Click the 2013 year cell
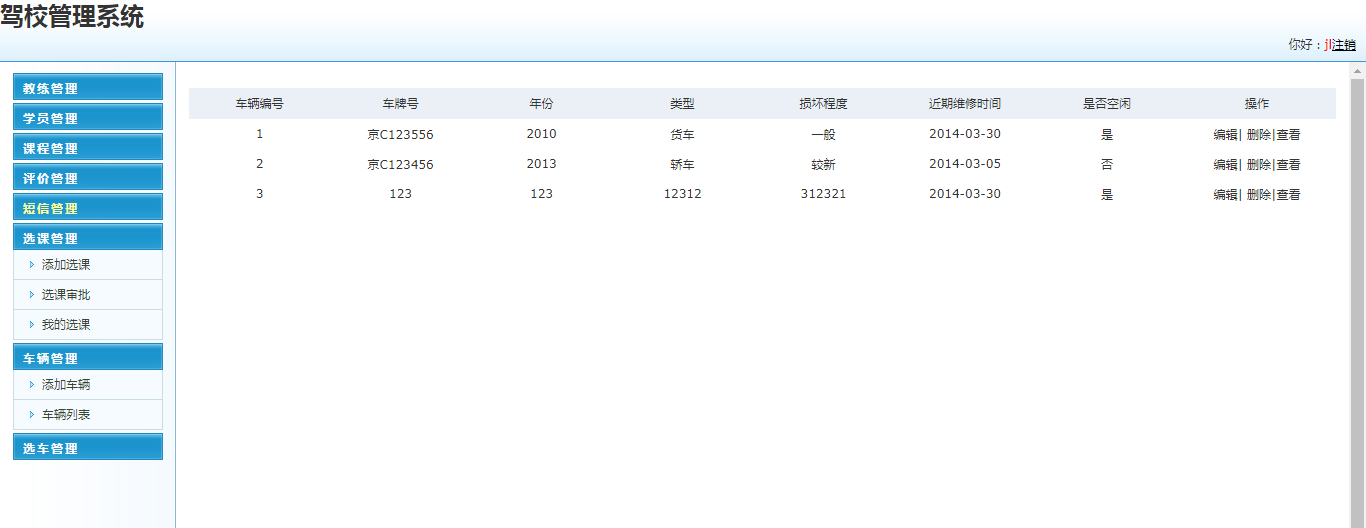The image size is (1366, 528). (541, 164)
